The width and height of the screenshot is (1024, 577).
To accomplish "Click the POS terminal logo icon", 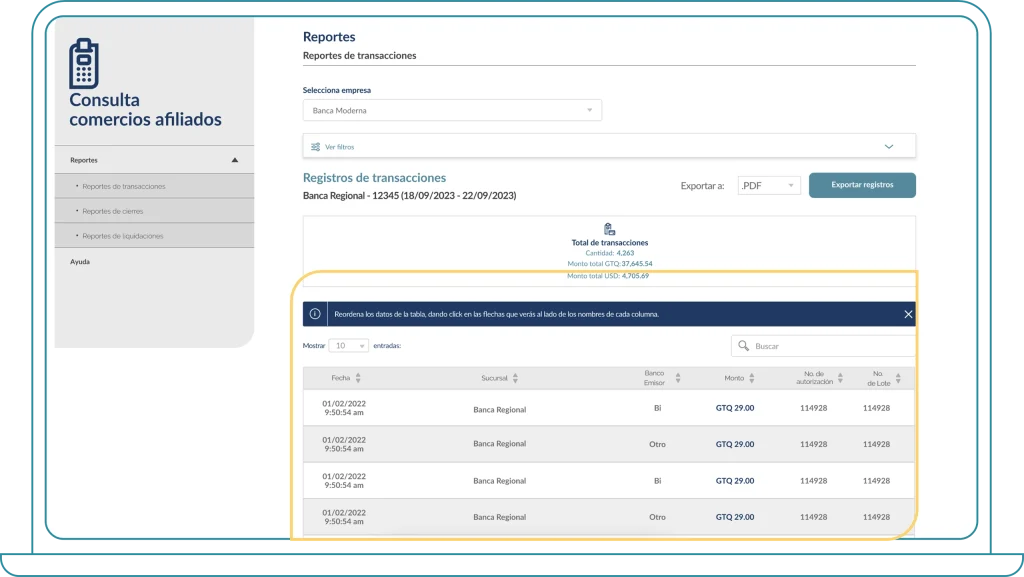I will coord(84,63).
